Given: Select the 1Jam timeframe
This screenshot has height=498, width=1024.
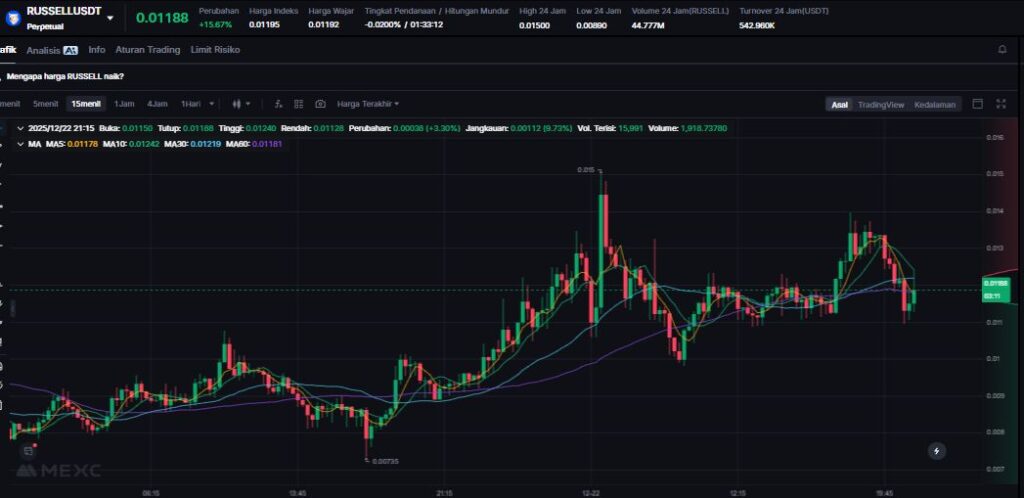Looking at the screenshot, I should pos(124,104).
